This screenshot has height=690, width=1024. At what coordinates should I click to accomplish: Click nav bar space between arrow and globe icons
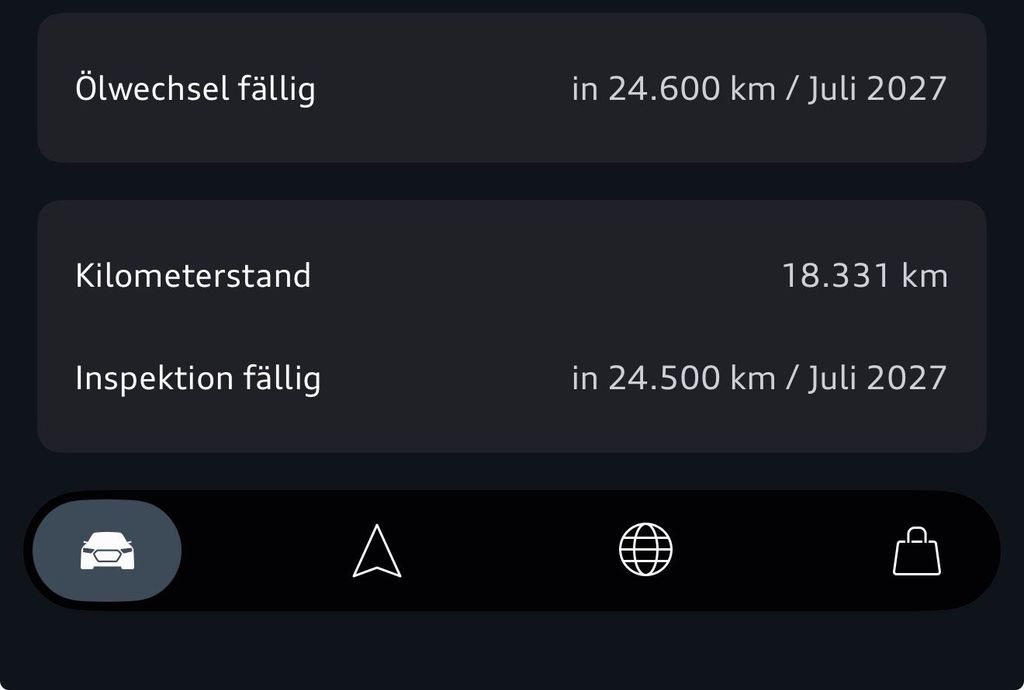click(510, 551)
